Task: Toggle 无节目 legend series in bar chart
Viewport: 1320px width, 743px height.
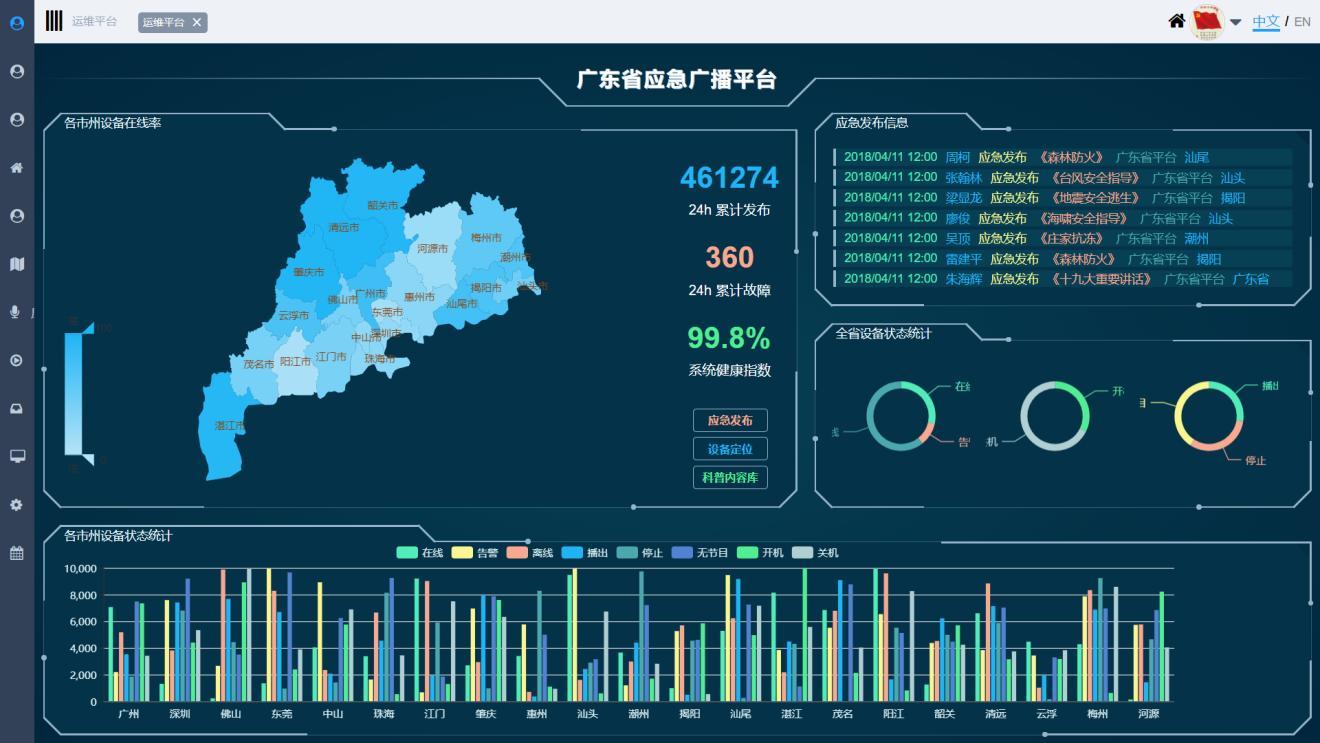Action: click(701, 552)
